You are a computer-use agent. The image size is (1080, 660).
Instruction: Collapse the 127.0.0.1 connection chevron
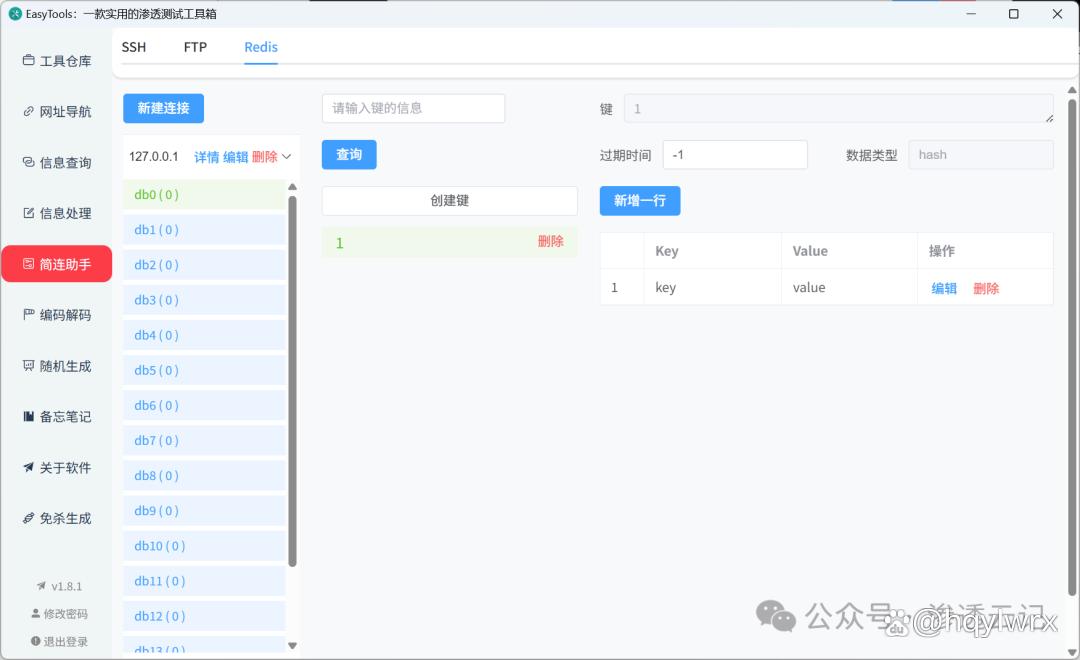287,157
